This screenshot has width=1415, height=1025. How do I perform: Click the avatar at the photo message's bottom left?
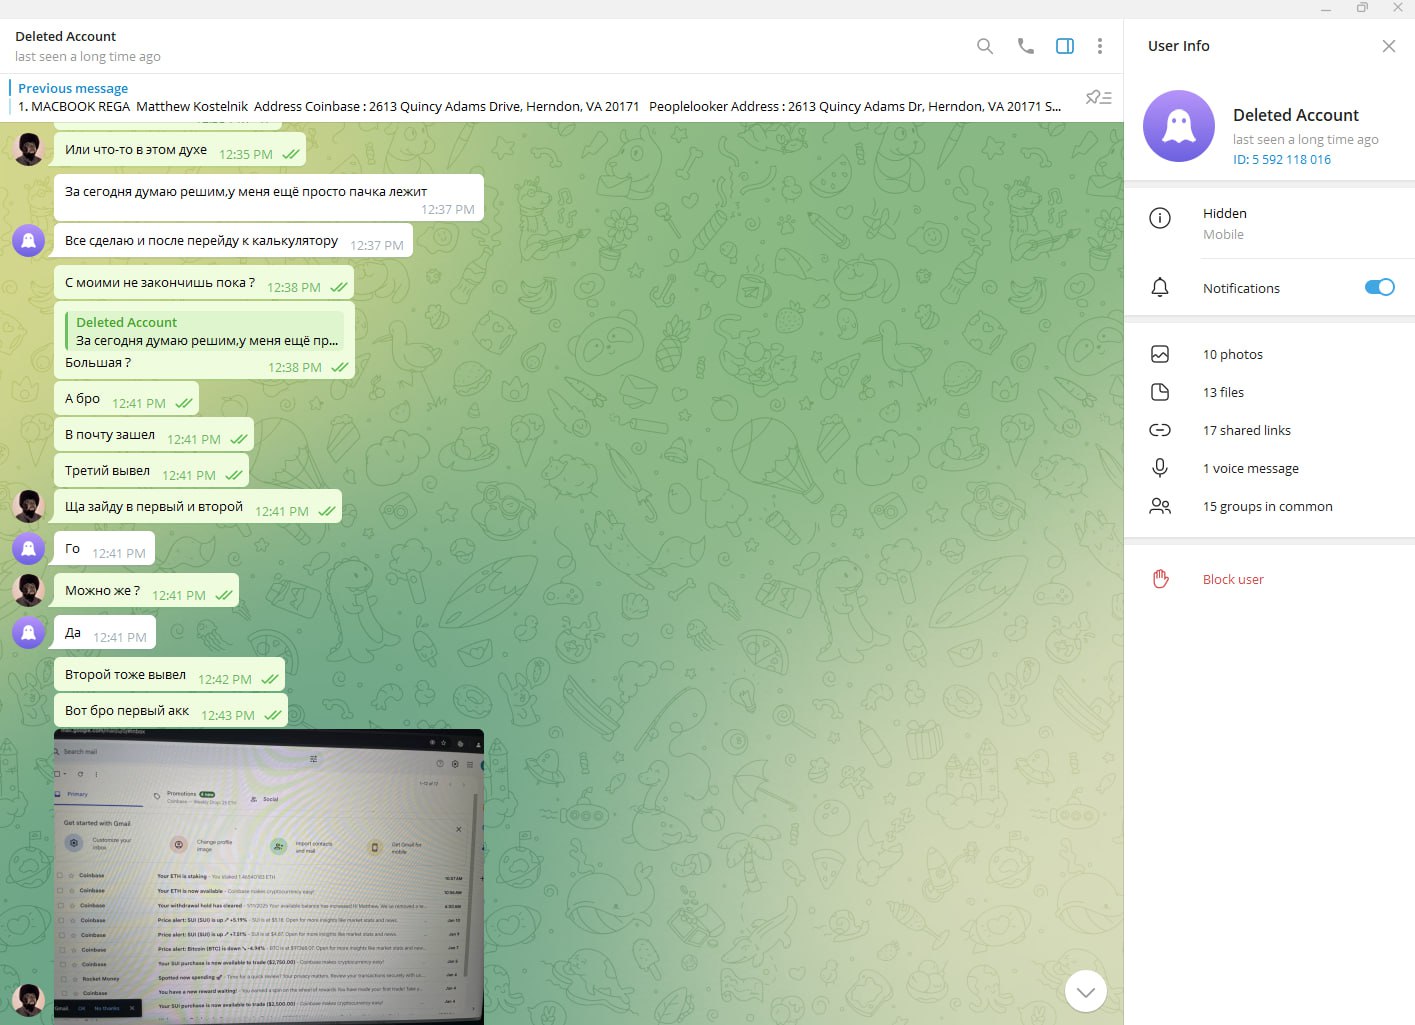coord(29,1000)
